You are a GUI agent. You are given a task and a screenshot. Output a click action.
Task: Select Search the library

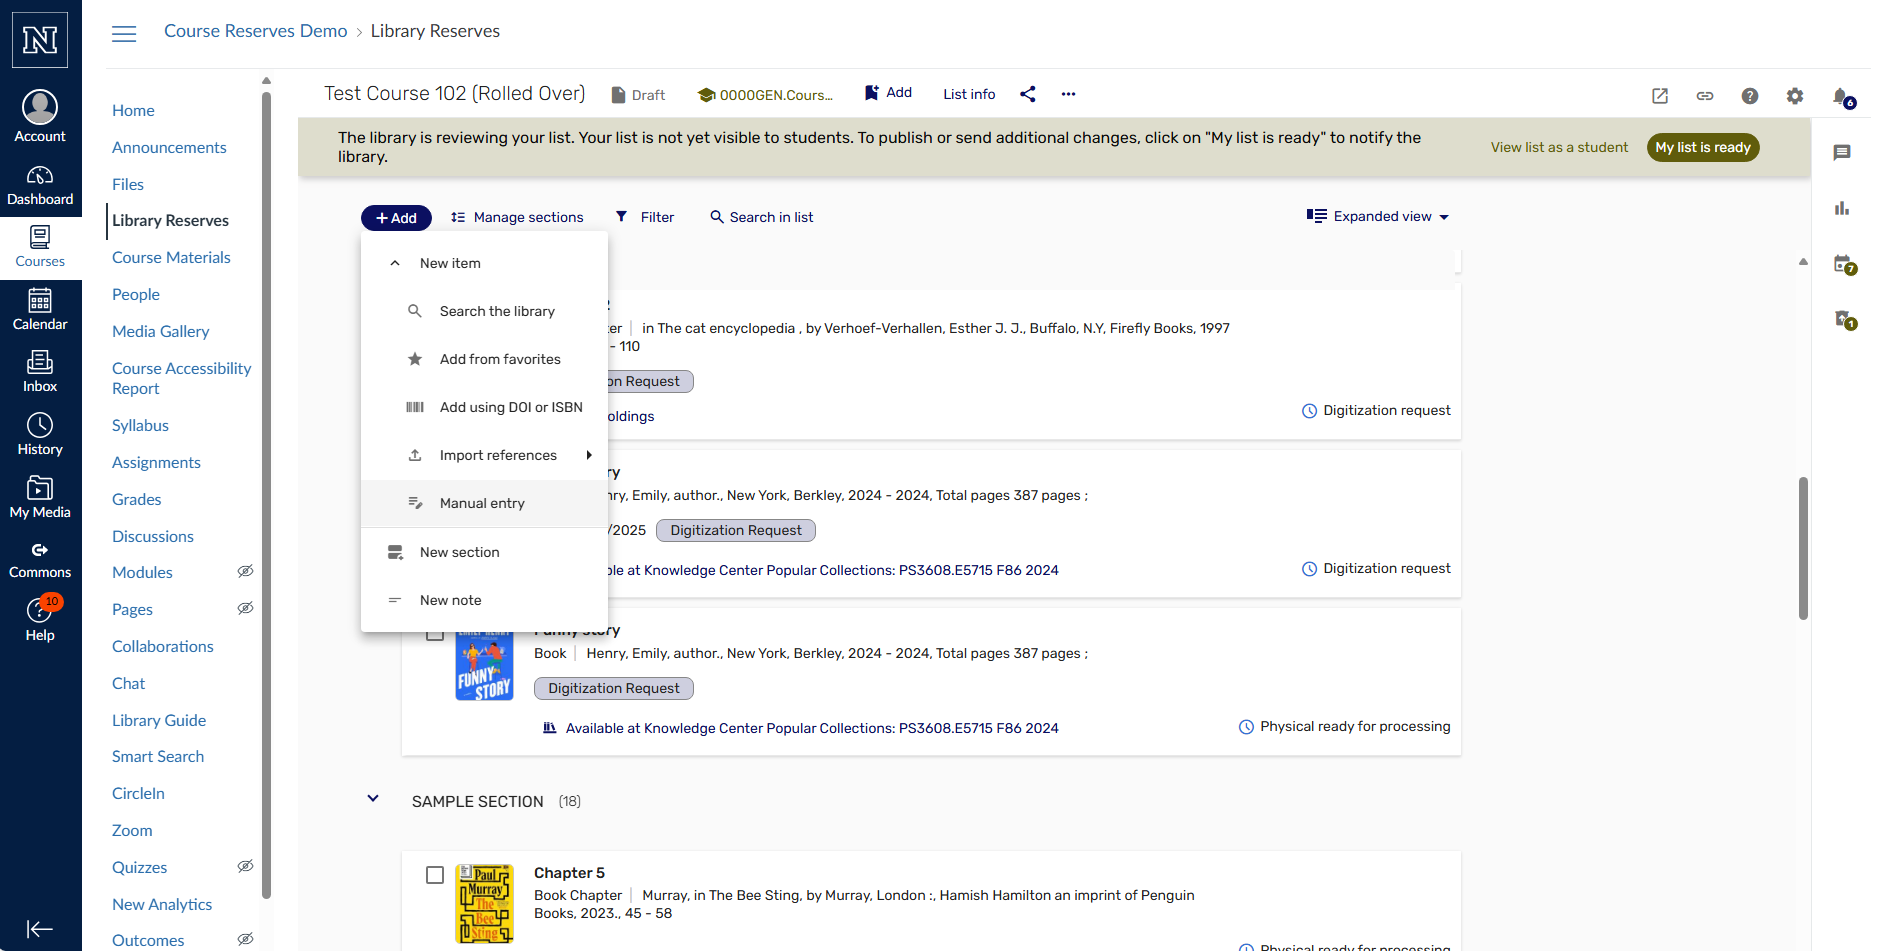click(484, 312)
